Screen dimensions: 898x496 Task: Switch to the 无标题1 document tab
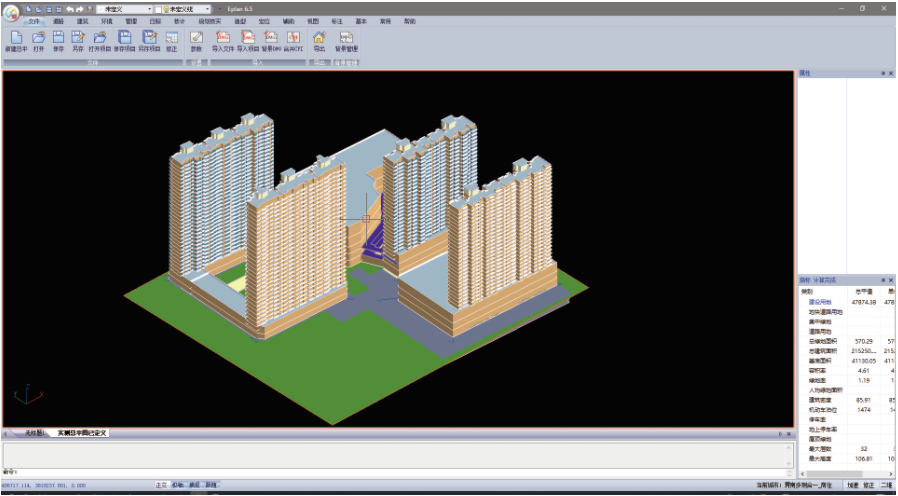tap(35, 433)
